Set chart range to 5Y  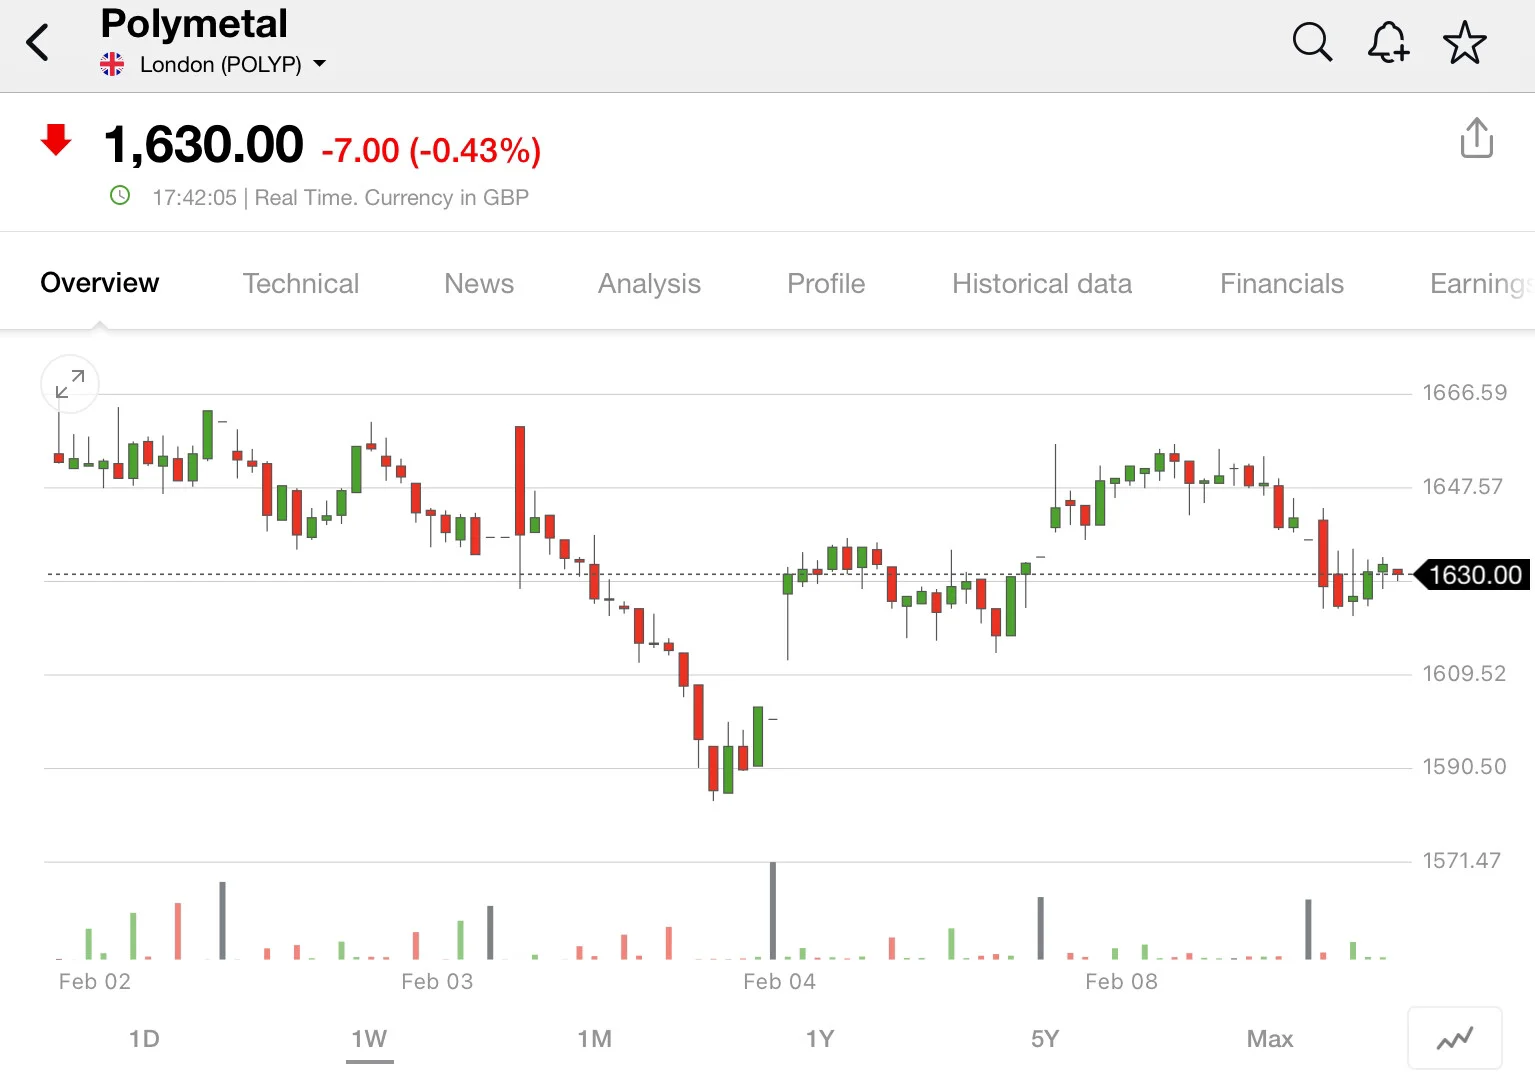pyautogui.click(x=1045, y=1039)
